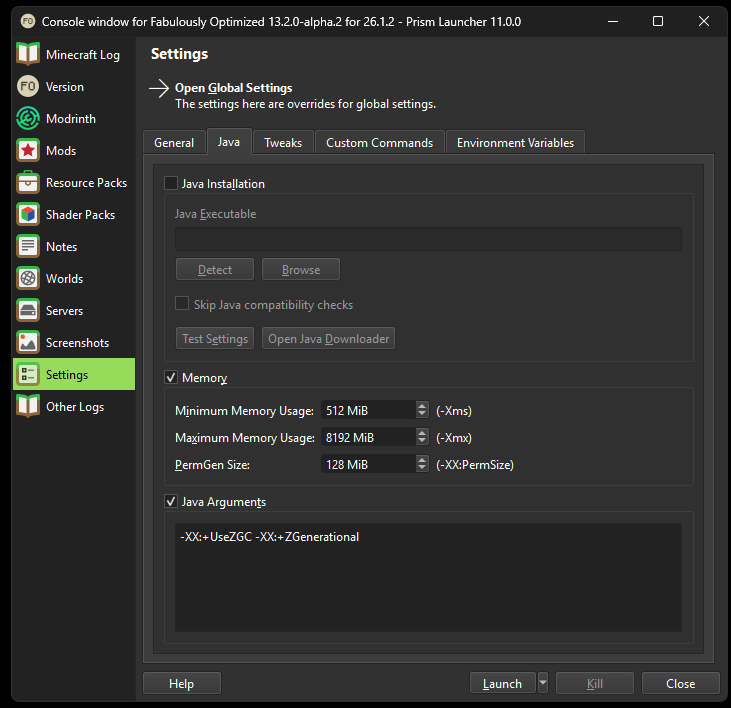Select the Worlds sidebar label
Image resolution: width=731 pixels, height=708 pixels.
[x=64, y=279]
